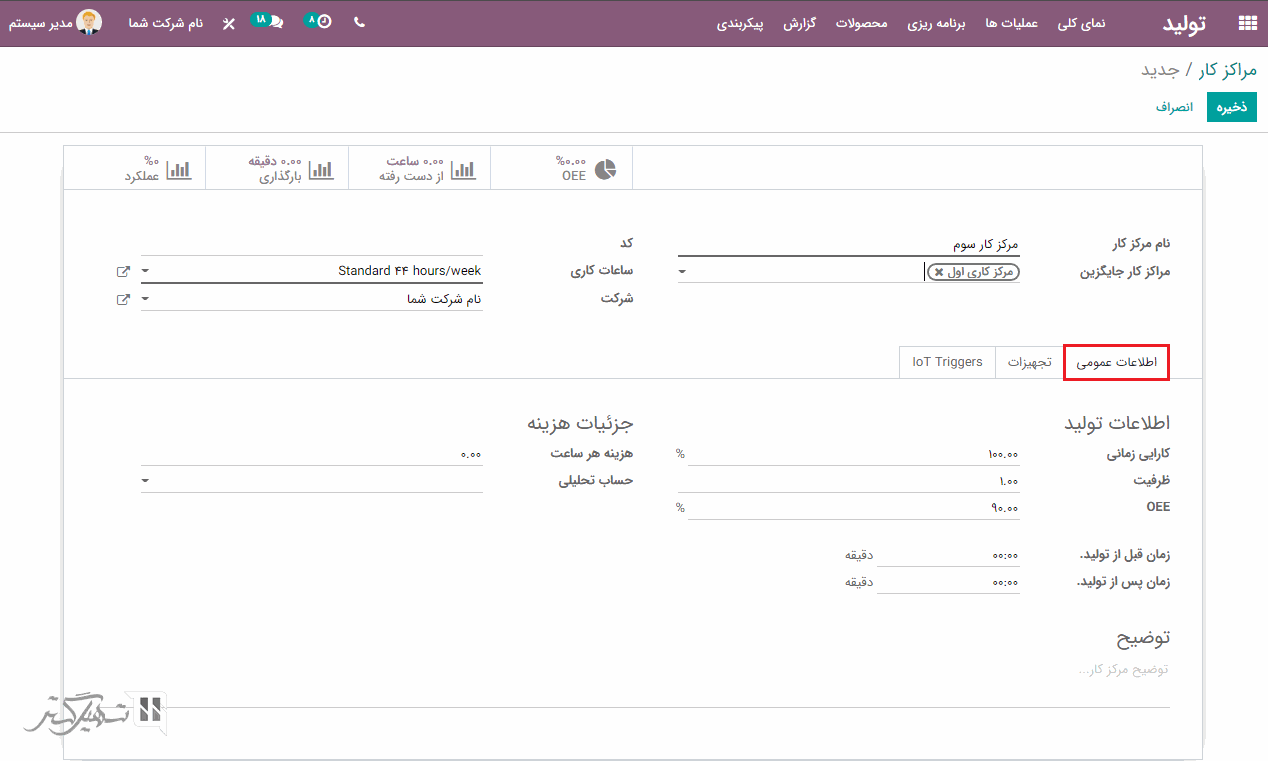Expand the مراکز کار جایگزین dropdown arrow

683,271
